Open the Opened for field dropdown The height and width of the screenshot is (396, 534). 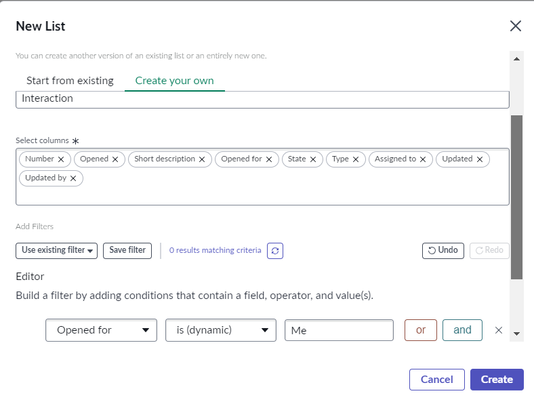pos(101,330)
